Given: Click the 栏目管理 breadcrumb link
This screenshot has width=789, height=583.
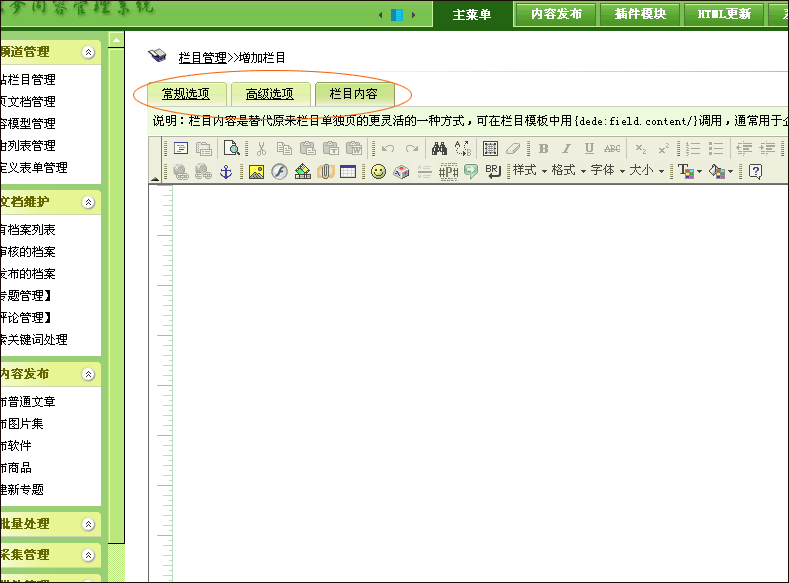Looking at the screenshot, I should coord(202,58).
